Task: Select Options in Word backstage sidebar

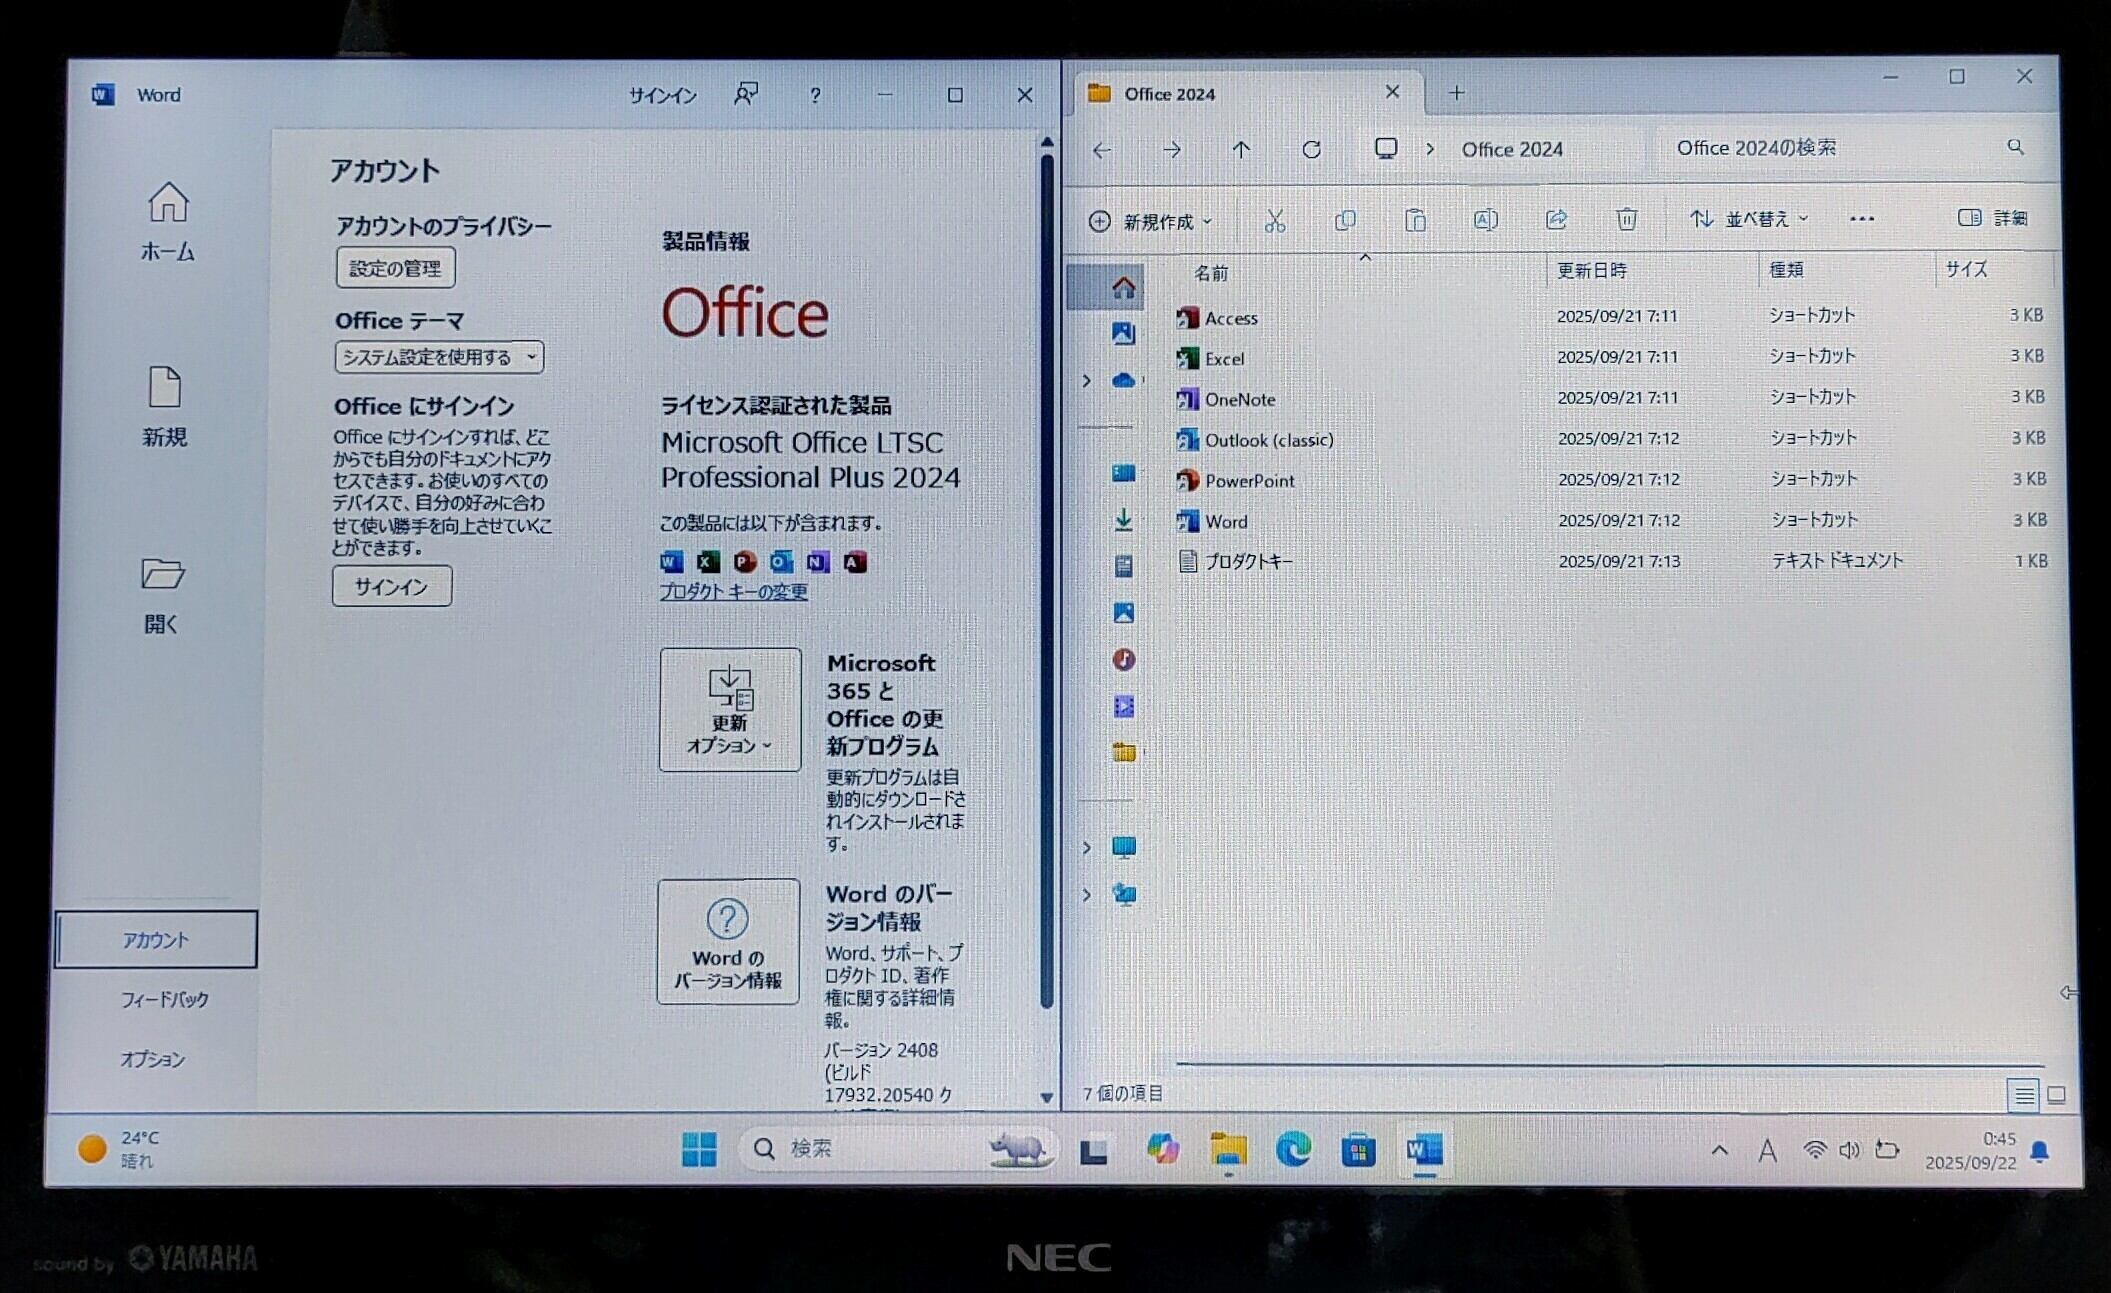Action: (153, 1059)
